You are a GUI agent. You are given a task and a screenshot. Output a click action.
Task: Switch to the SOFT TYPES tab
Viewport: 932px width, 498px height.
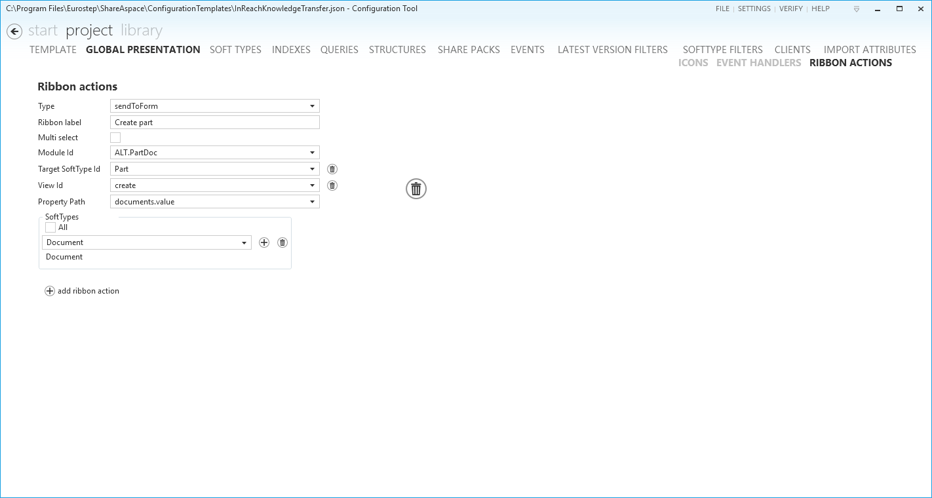pyautogui.click(x=235, y=49)
